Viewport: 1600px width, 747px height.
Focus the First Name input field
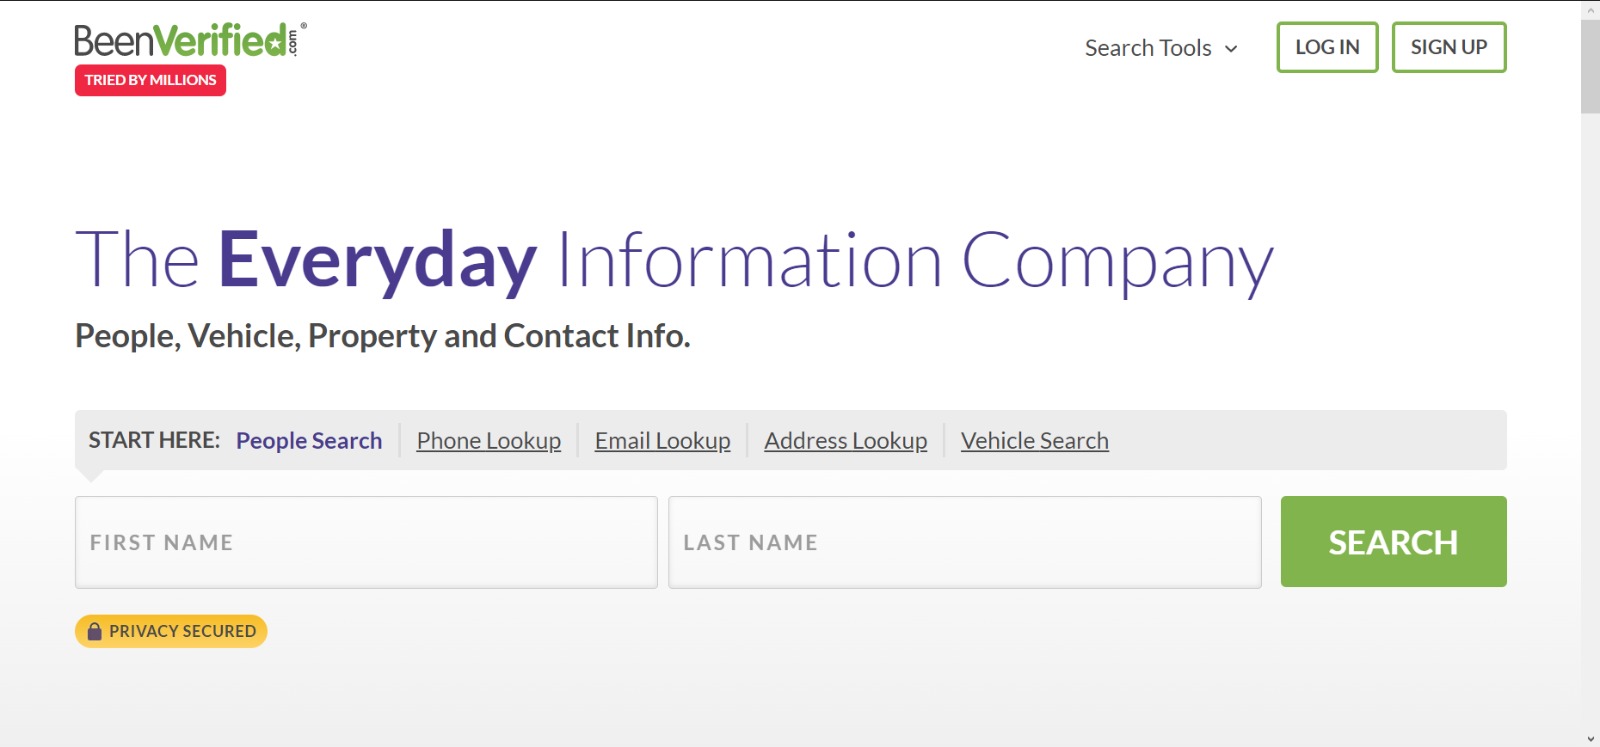(x=366, y=542)
